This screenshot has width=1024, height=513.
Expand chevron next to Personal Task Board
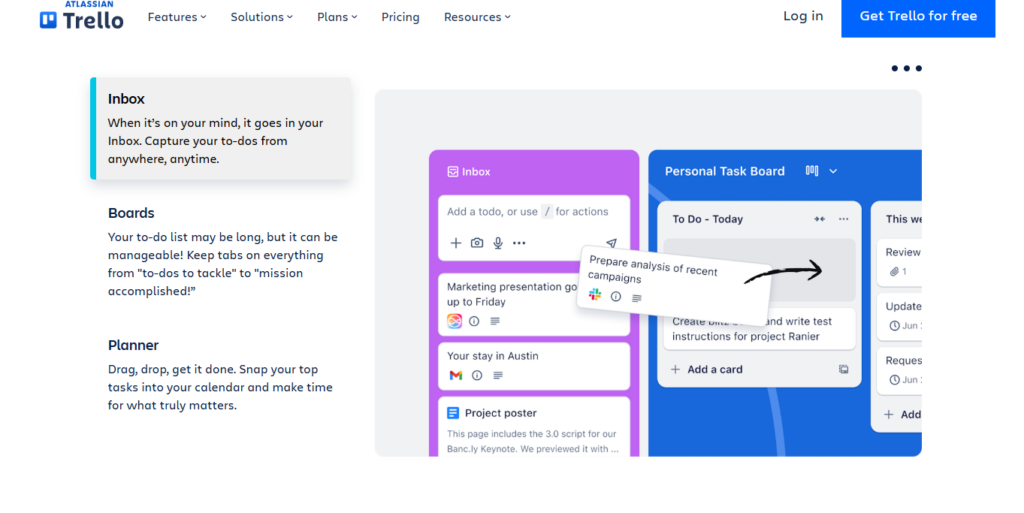point(833,171)
